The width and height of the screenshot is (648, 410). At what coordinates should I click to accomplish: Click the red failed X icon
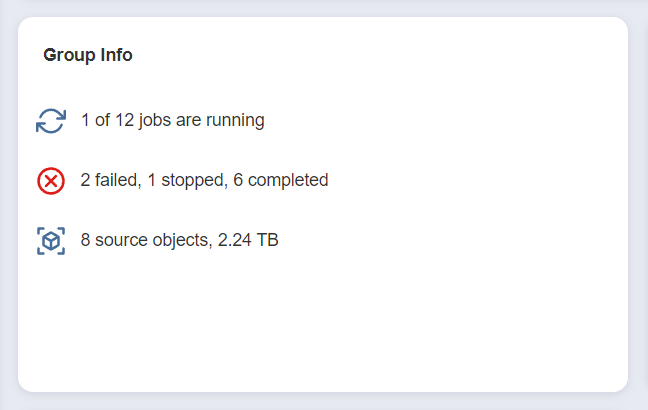(x=51, y=181)
